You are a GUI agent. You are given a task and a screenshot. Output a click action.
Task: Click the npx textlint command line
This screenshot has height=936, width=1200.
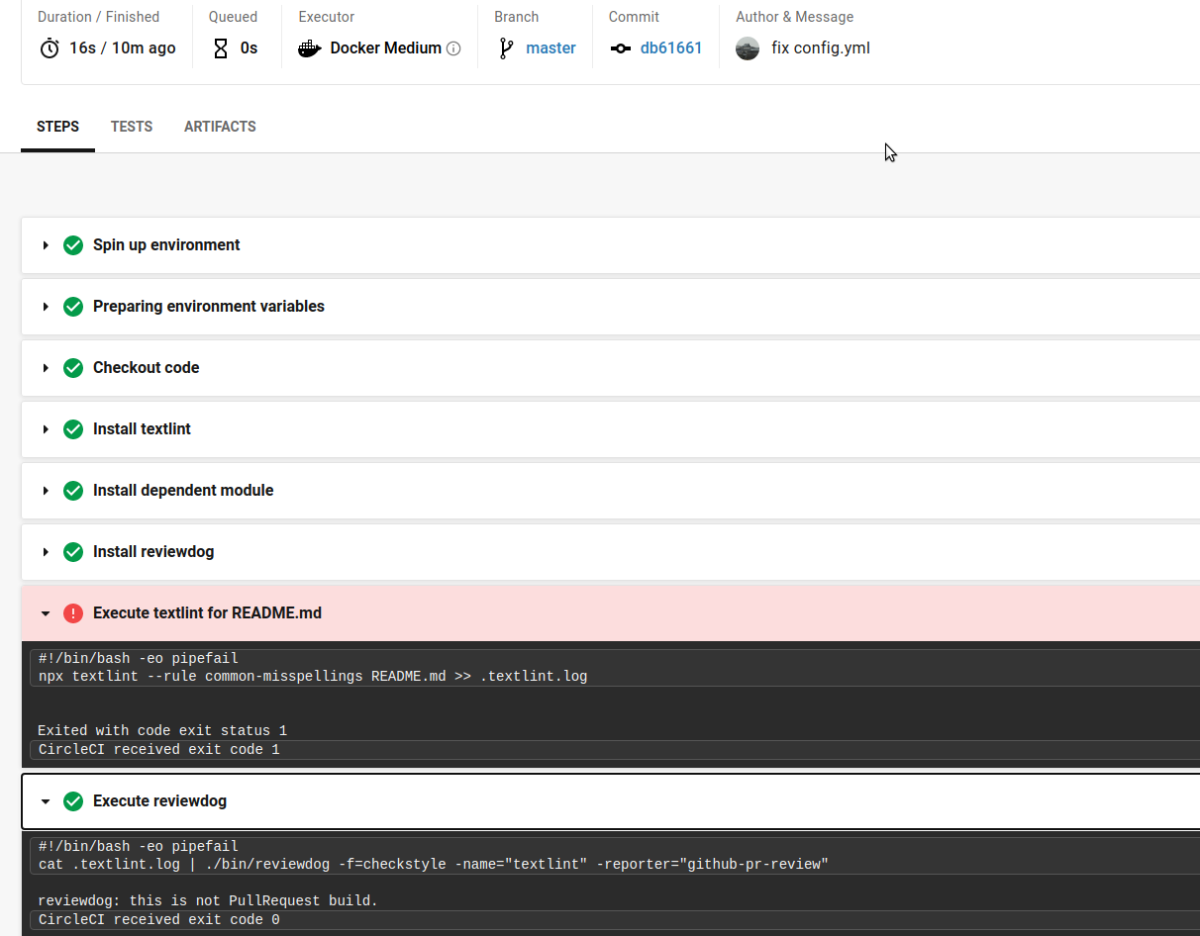pyautogui.click(x=313, y=676)
